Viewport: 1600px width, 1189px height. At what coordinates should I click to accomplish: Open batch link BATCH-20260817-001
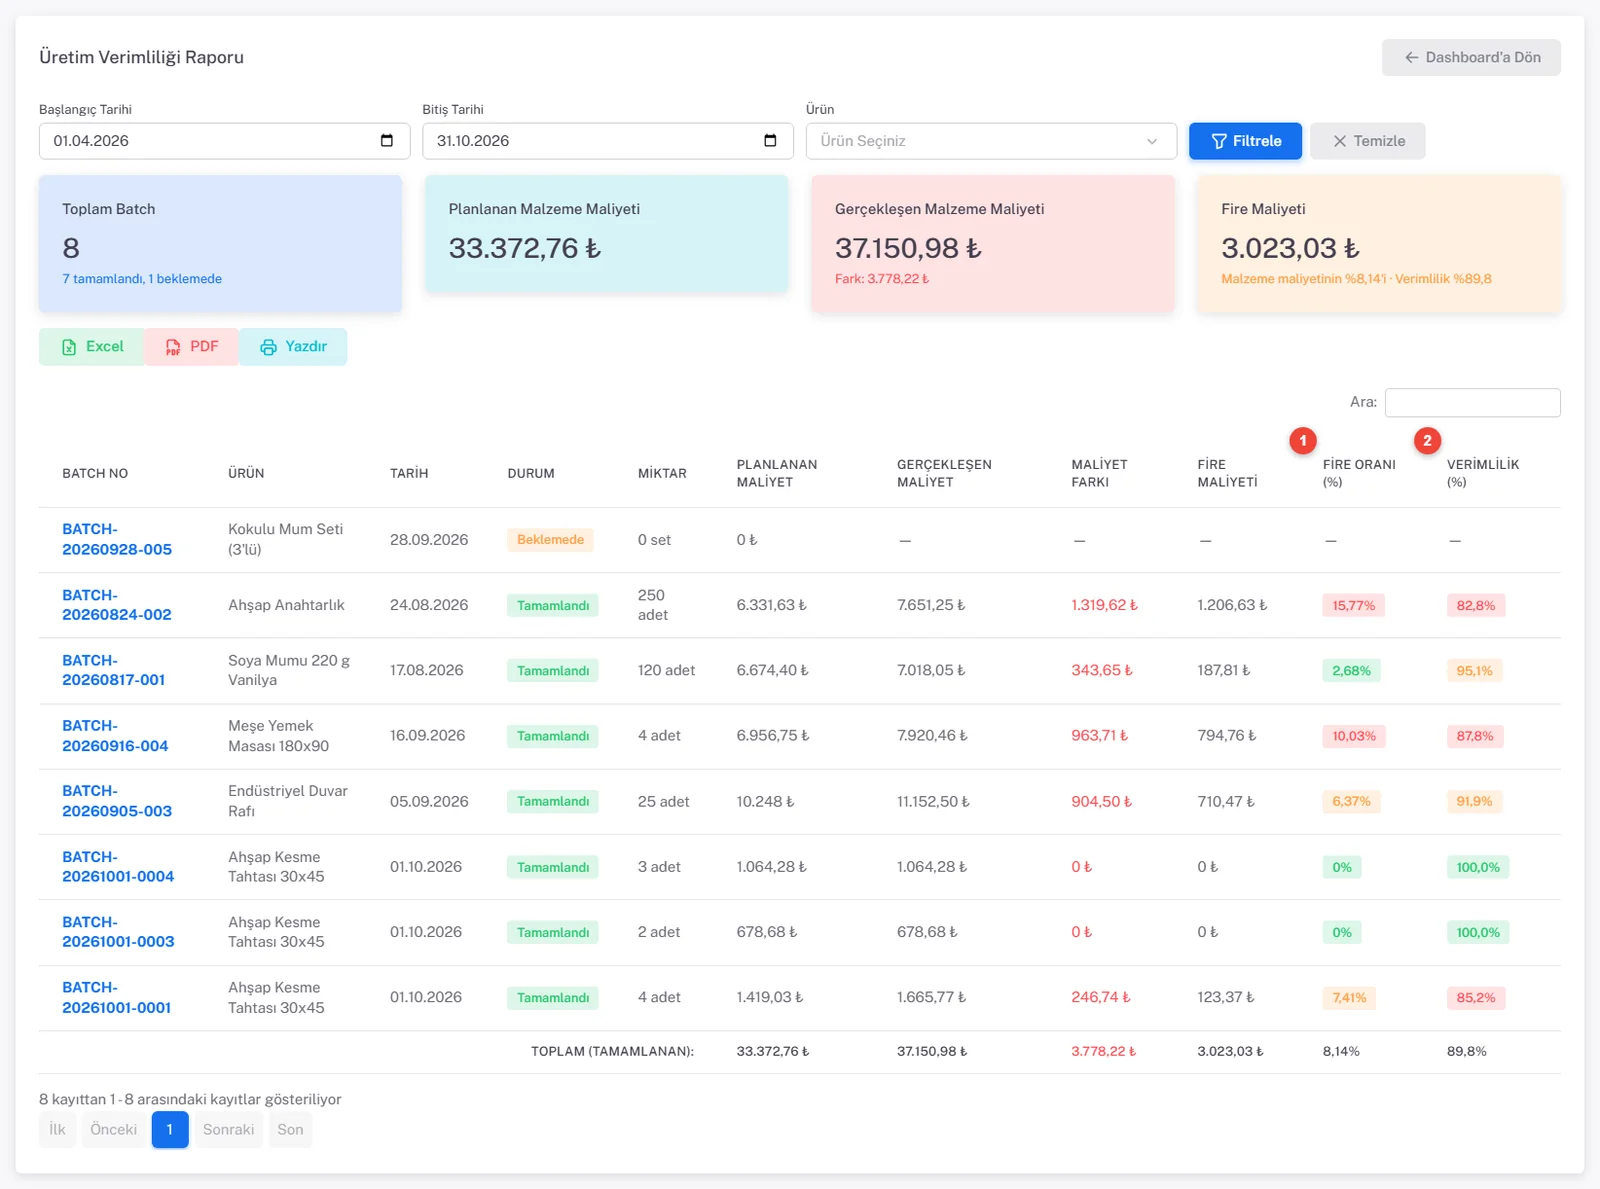pyautogui.click(x=113, y=670)
